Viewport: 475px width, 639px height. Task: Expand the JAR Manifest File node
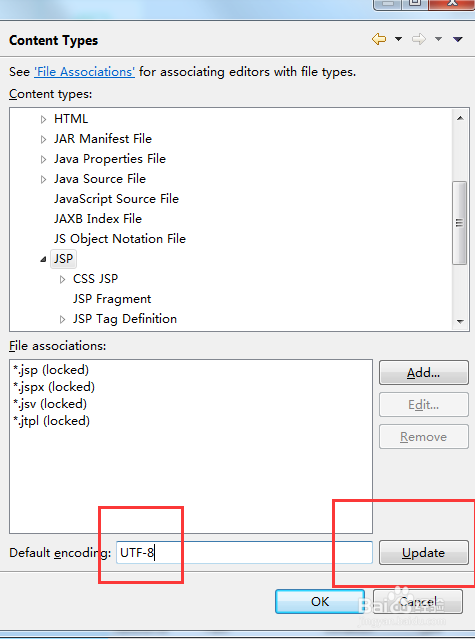click(x=43, y=139)
